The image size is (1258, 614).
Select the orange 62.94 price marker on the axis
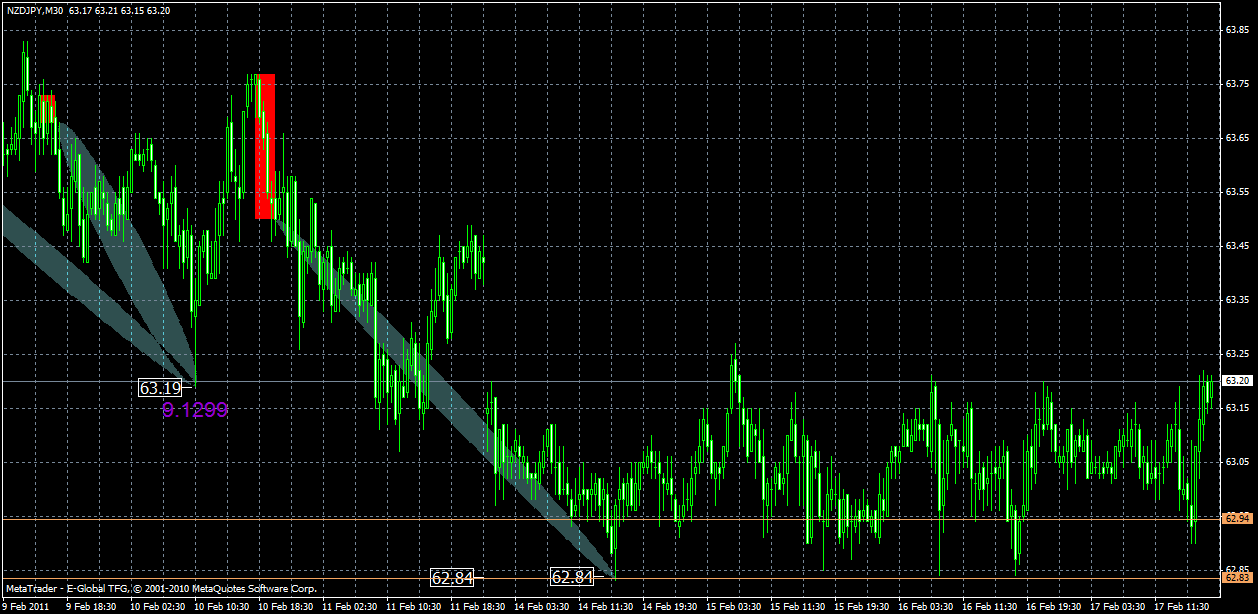coord(1240,516)
